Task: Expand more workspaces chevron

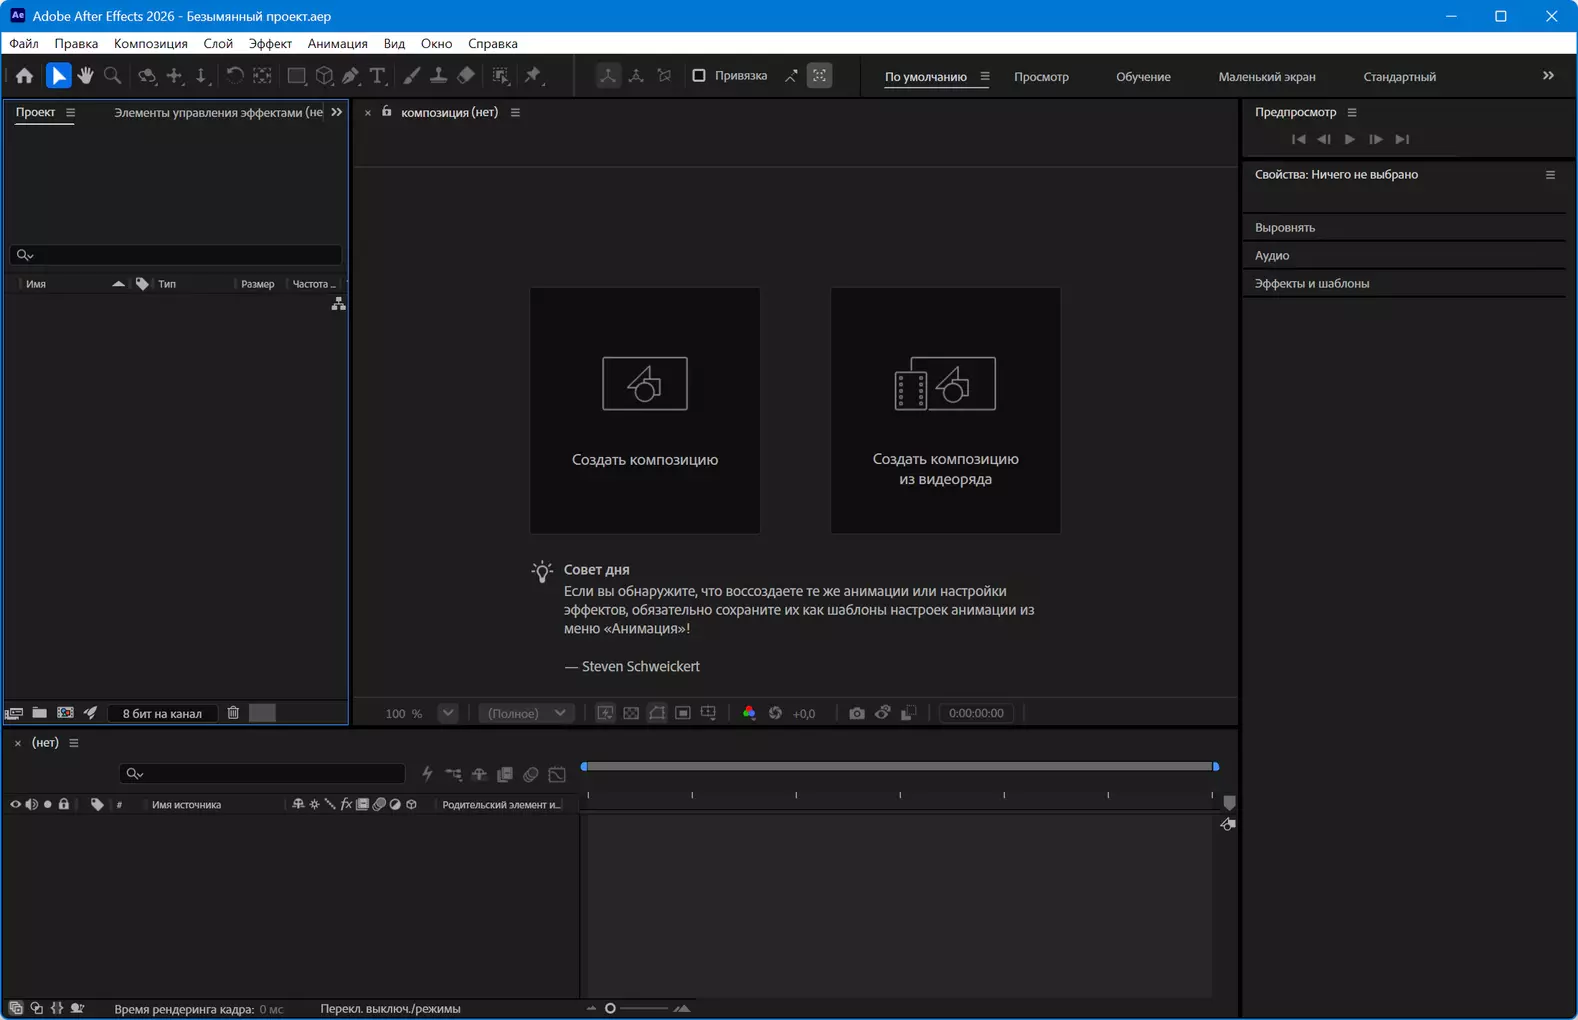Action: pyautogui.click(x=1548, y=76)
